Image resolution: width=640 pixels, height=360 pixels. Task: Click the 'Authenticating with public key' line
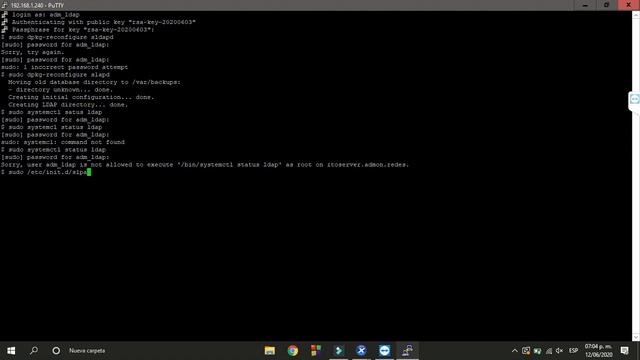pyautogui.click(x=104, y=22)
